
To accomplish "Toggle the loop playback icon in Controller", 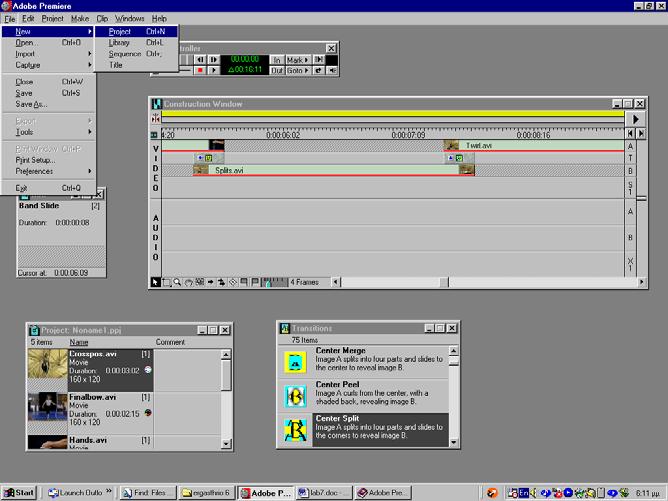I will [318, 70].
